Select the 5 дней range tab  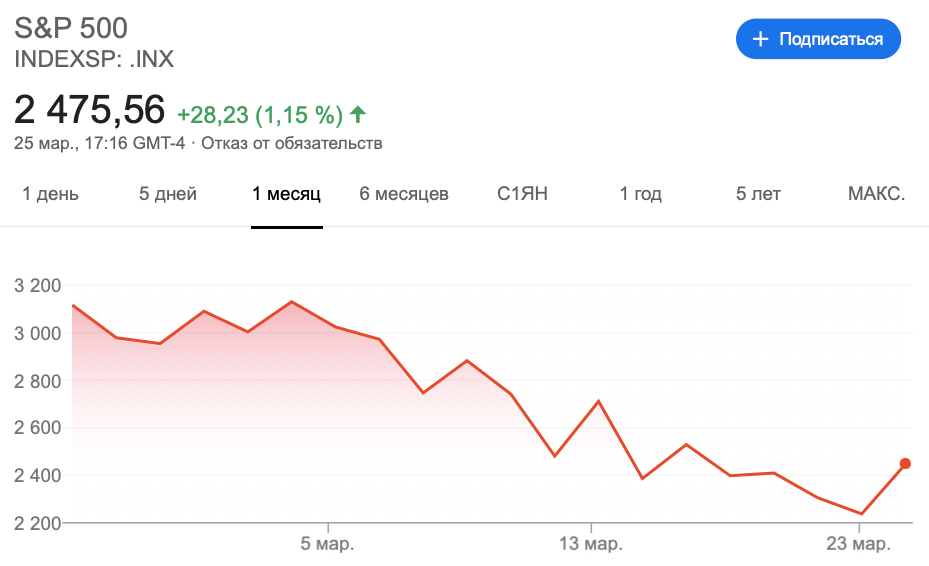pyautogui.click(x=168, y=194)
